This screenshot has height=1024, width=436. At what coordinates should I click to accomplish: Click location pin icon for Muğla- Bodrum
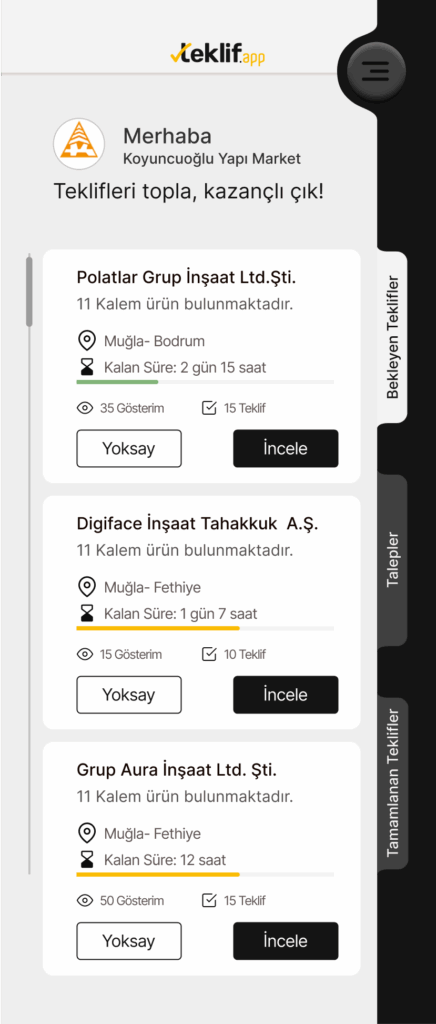[x=86, y=341]
